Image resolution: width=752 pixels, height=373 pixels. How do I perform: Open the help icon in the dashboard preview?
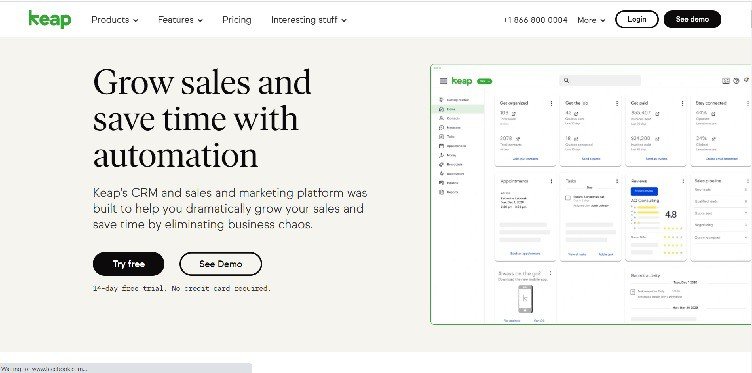pyautogui.click(x=736, y=81)
